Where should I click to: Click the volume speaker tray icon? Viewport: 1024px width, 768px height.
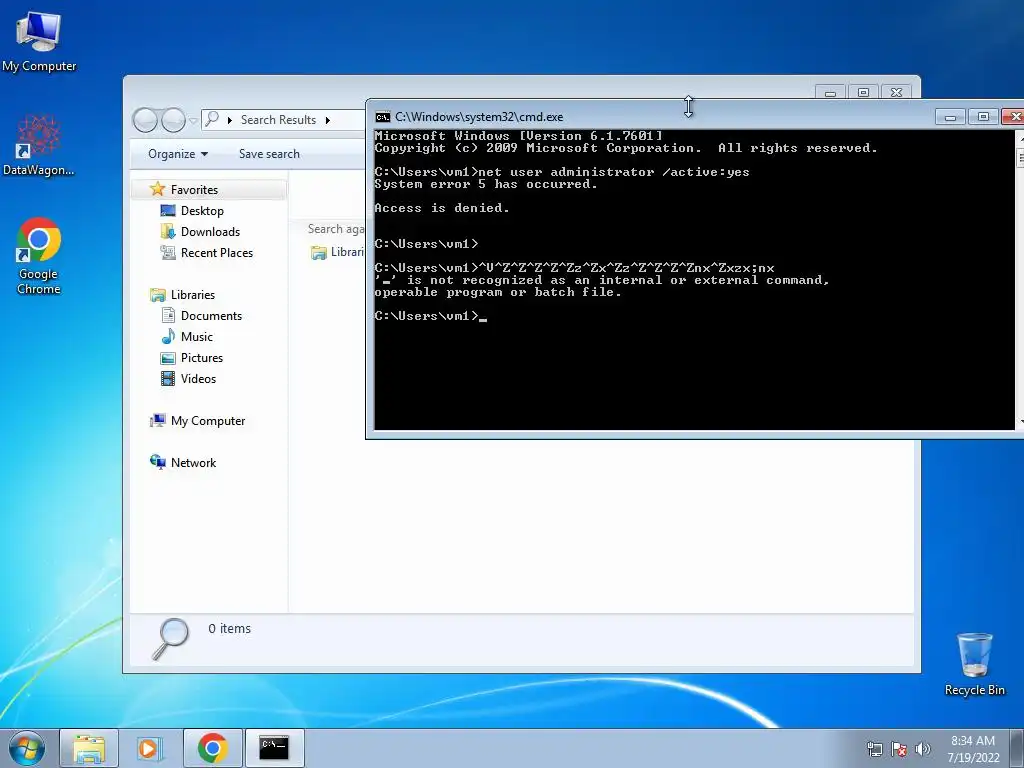click(x=923, y=749)
